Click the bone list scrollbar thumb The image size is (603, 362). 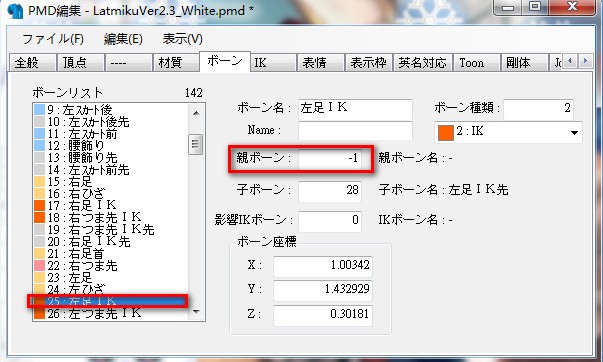[195, 144]
